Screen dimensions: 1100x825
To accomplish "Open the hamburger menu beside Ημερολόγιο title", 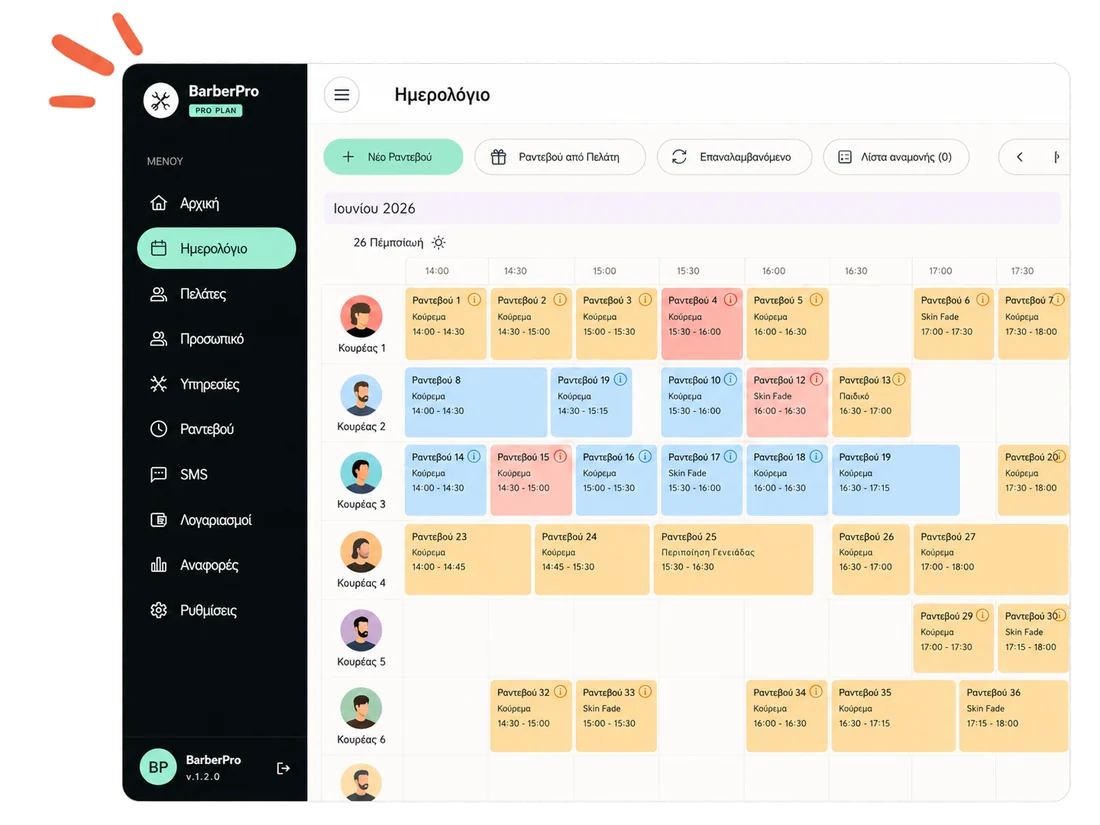I will [342, 95].
